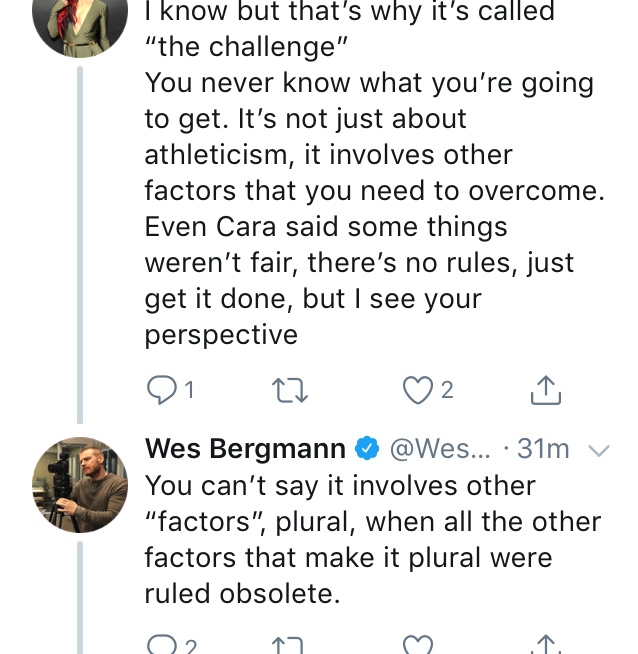
Task: Tap the blue verified badge
Action: coord(367,448)
